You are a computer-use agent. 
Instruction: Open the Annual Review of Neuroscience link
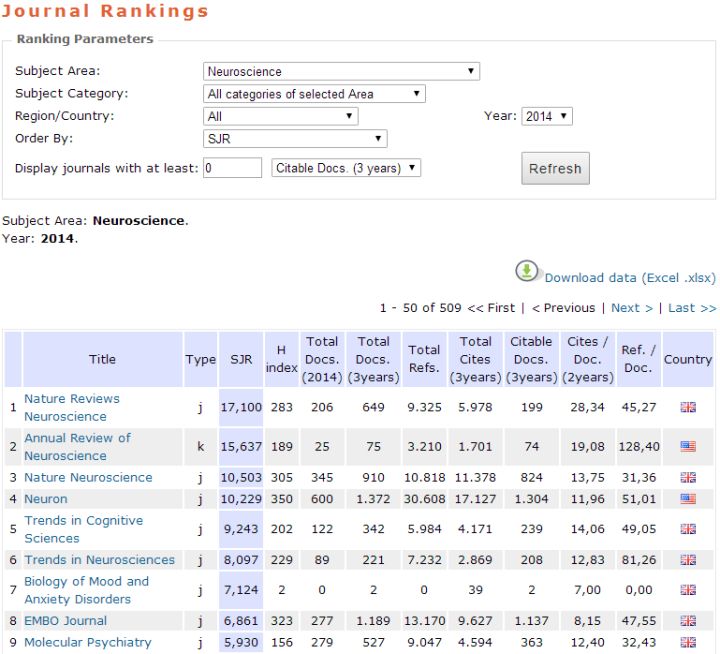77,446
